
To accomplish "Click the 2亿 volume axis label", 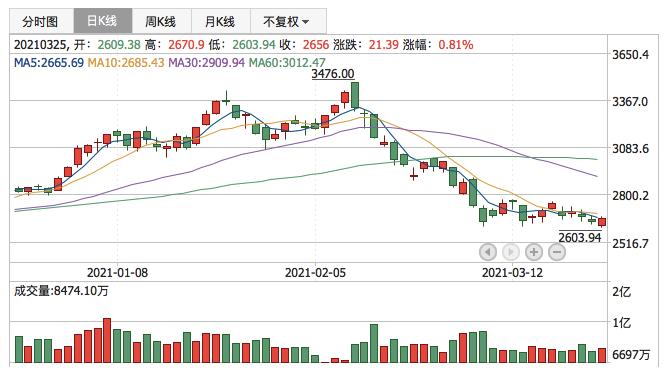I will coord(621,292).
